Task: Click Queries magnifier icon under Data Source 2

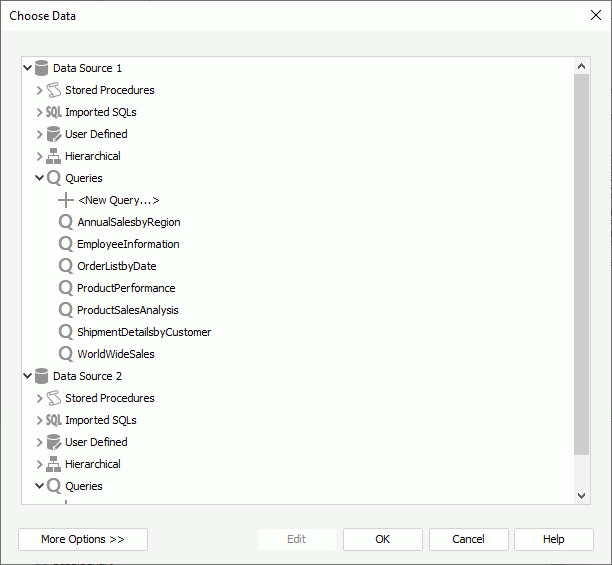Action: click(x=54, y=486)
